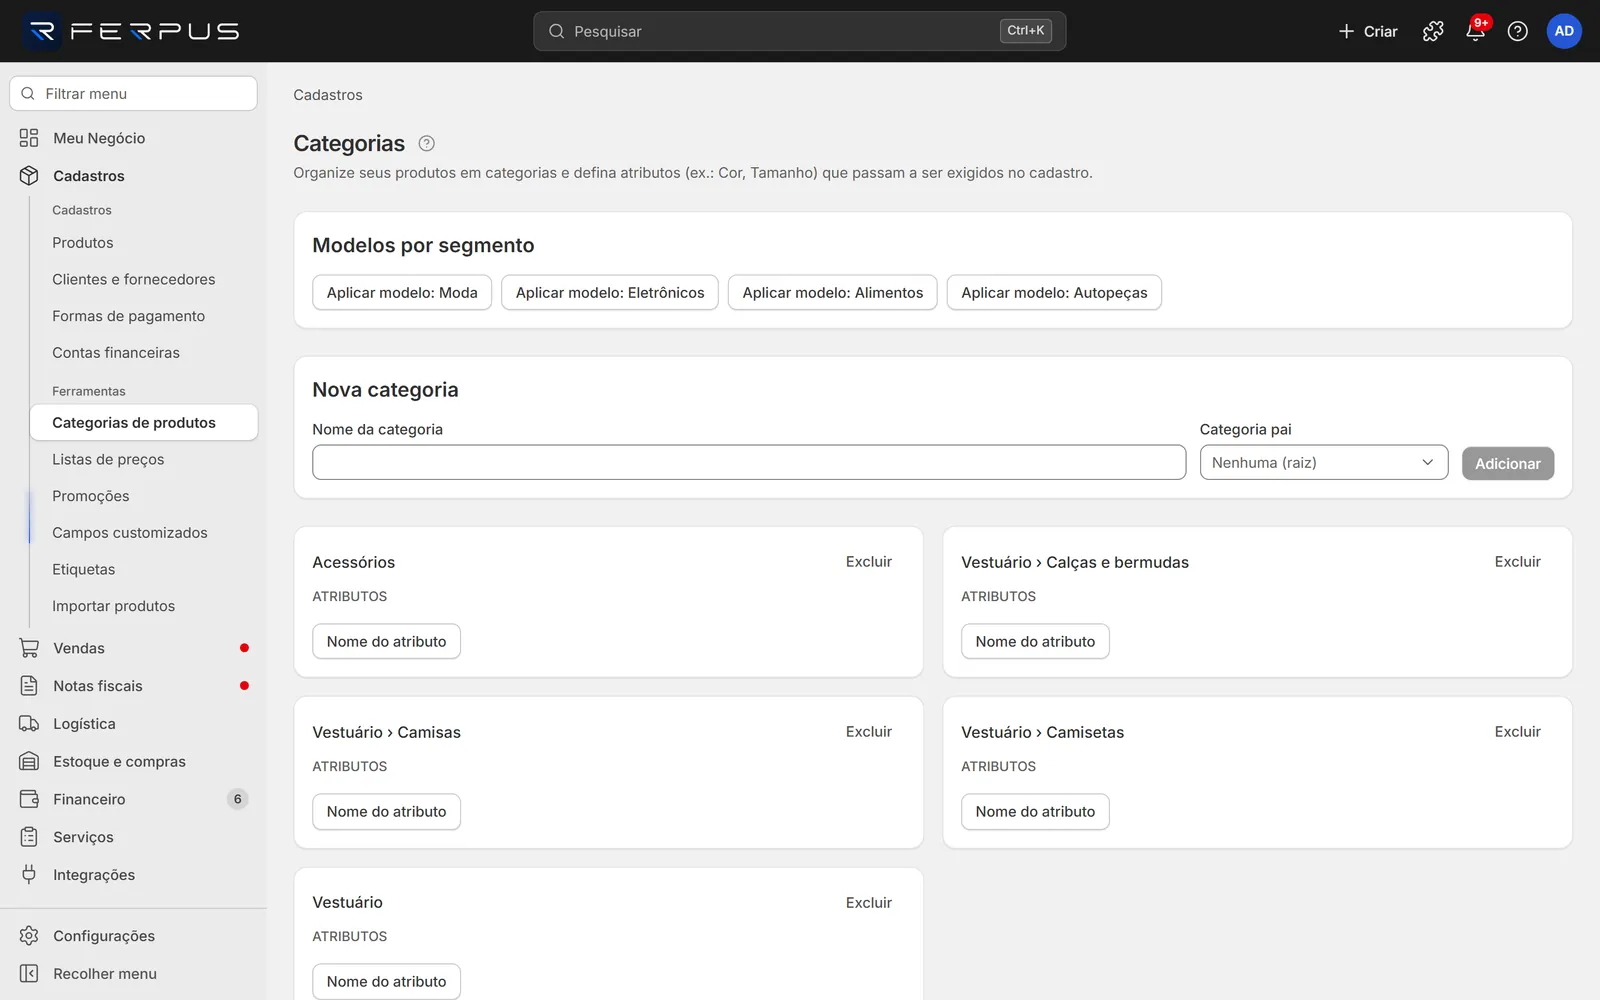Apply the Moda segment model

402,293
